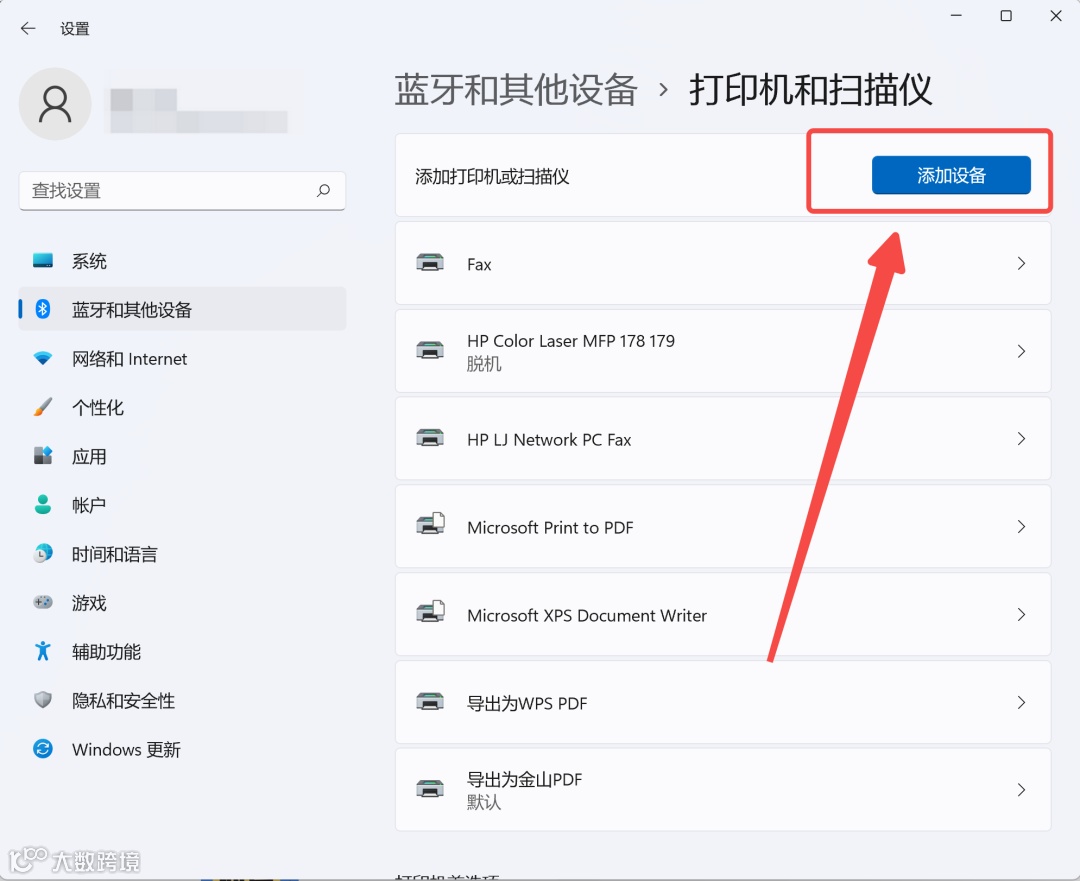Image resolution: width=1080 pixels, height=881 pixels.
Task: Click the Wi-Fi icon for 网络和 Internet
Action: [43, 358]
